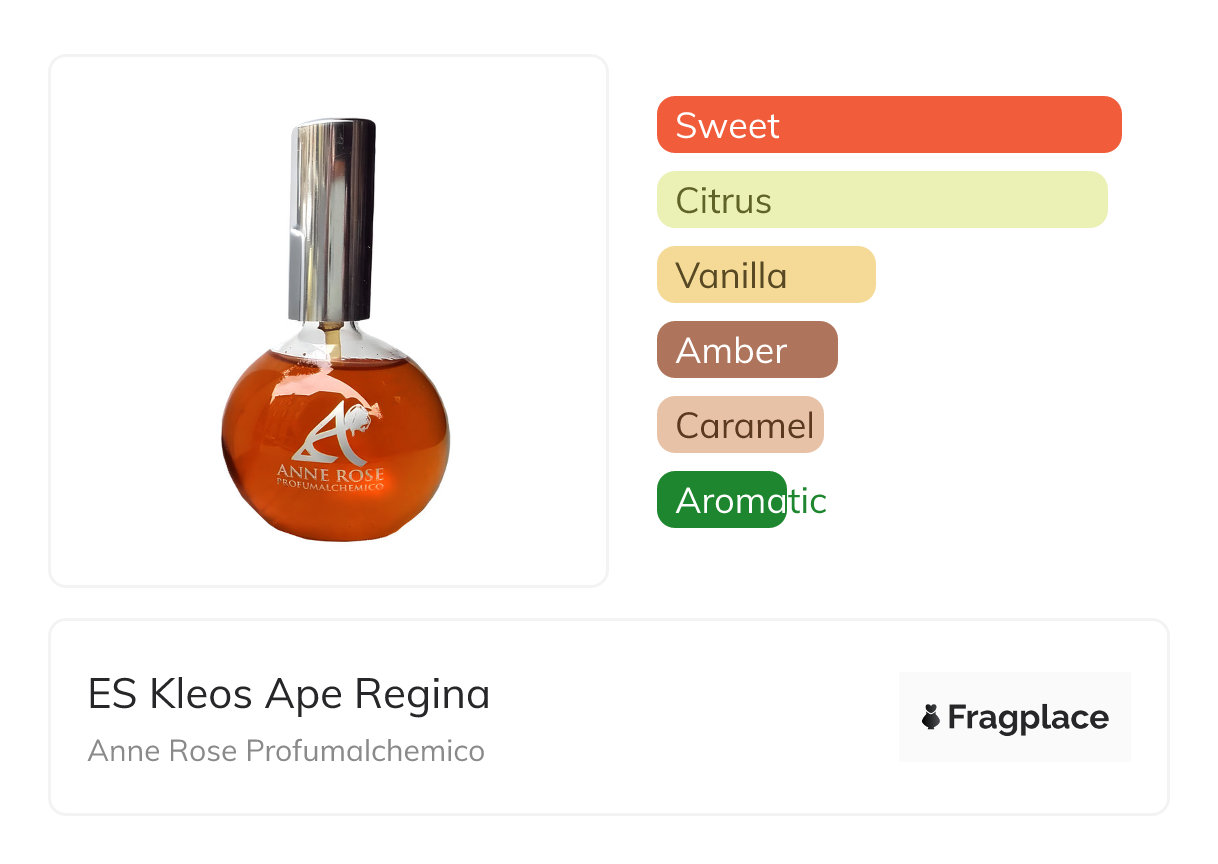Click PROFUMALCHEMICO lettering on the bottle
1218x864 pixels.
pos(330,488)
